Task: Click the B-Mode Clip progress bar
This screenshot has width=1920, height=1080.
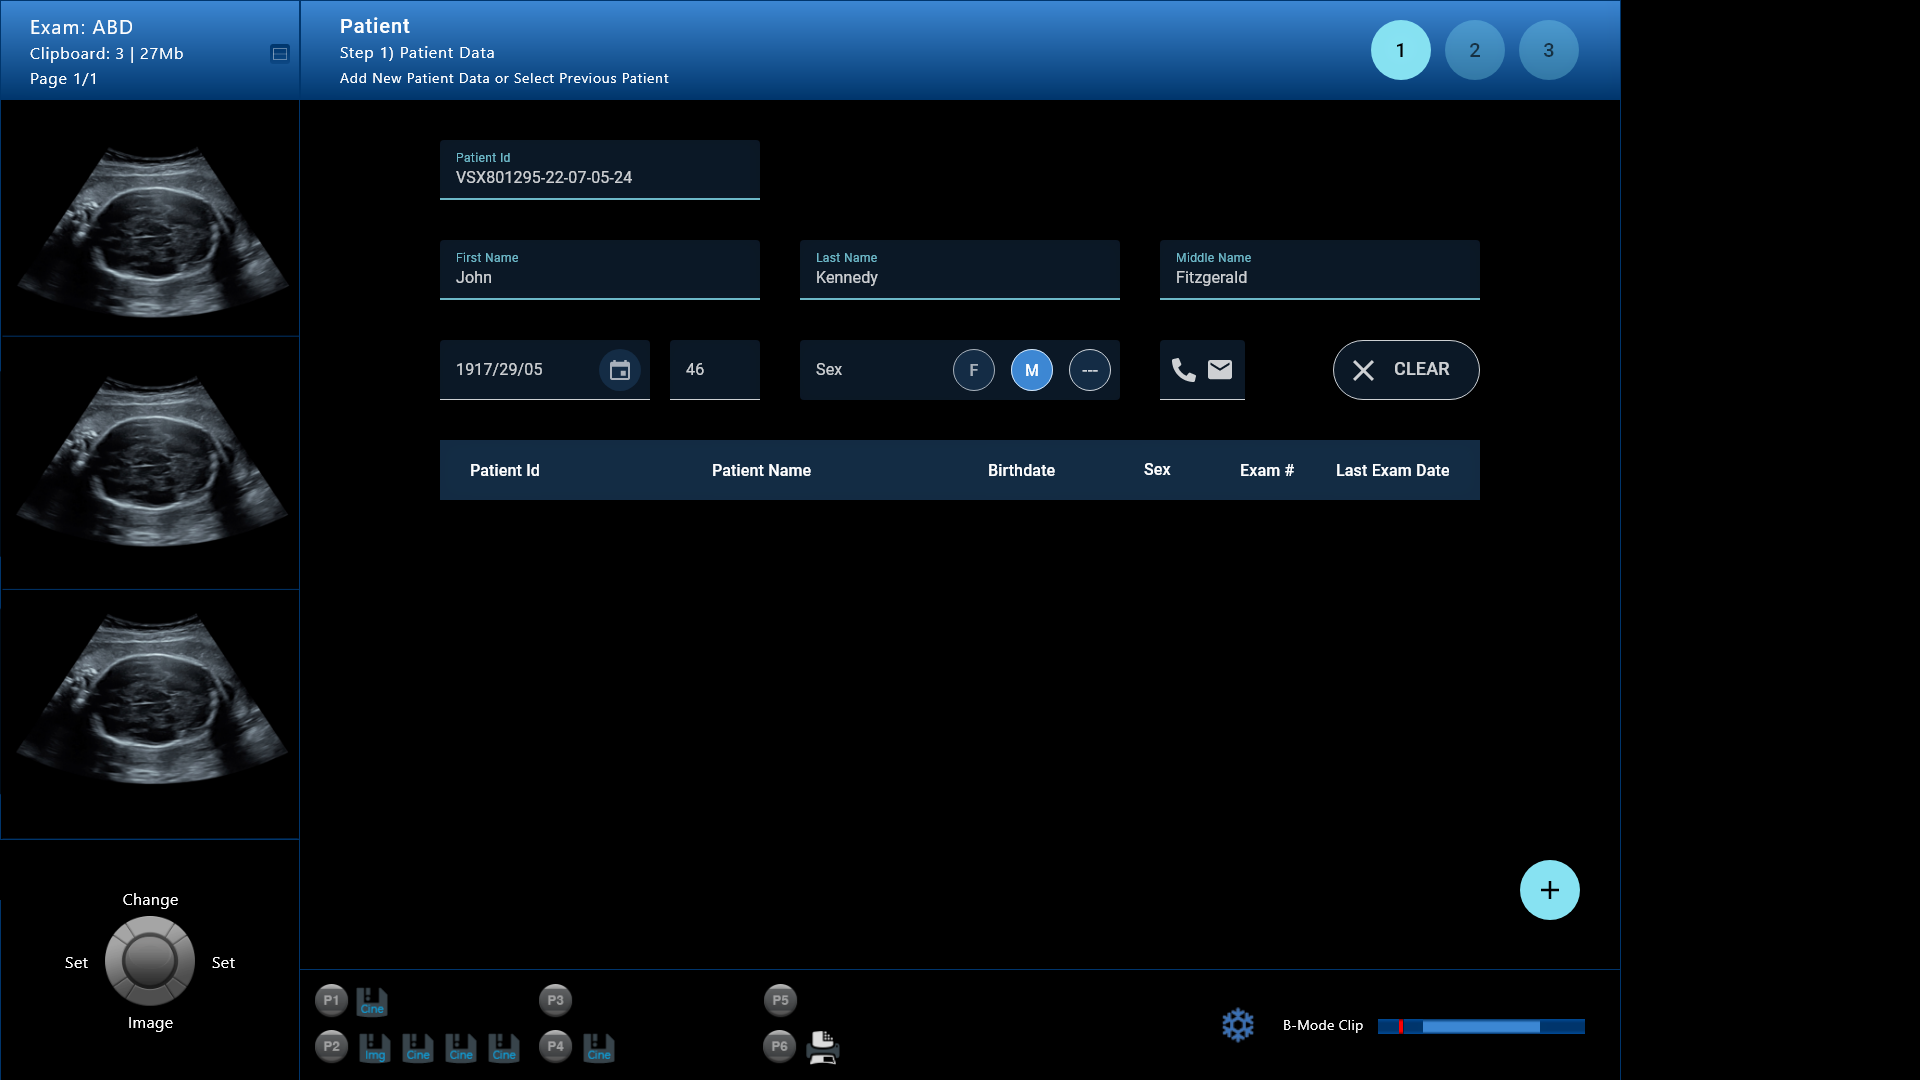Action: pos(1480,1026)
